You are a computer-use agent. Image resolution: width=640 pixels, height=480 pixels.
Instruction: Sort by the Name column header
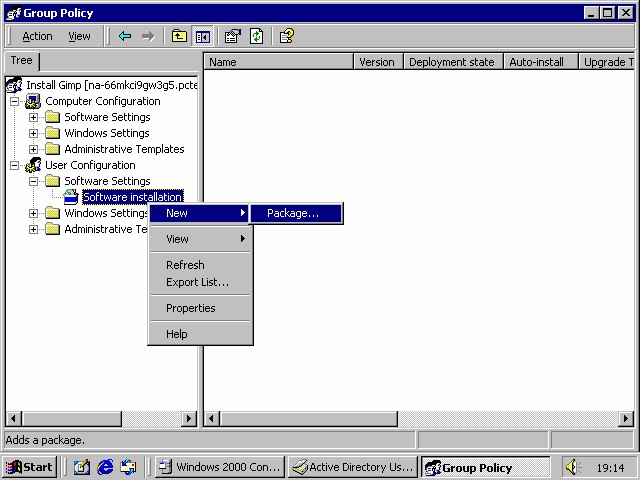(278, 62)
